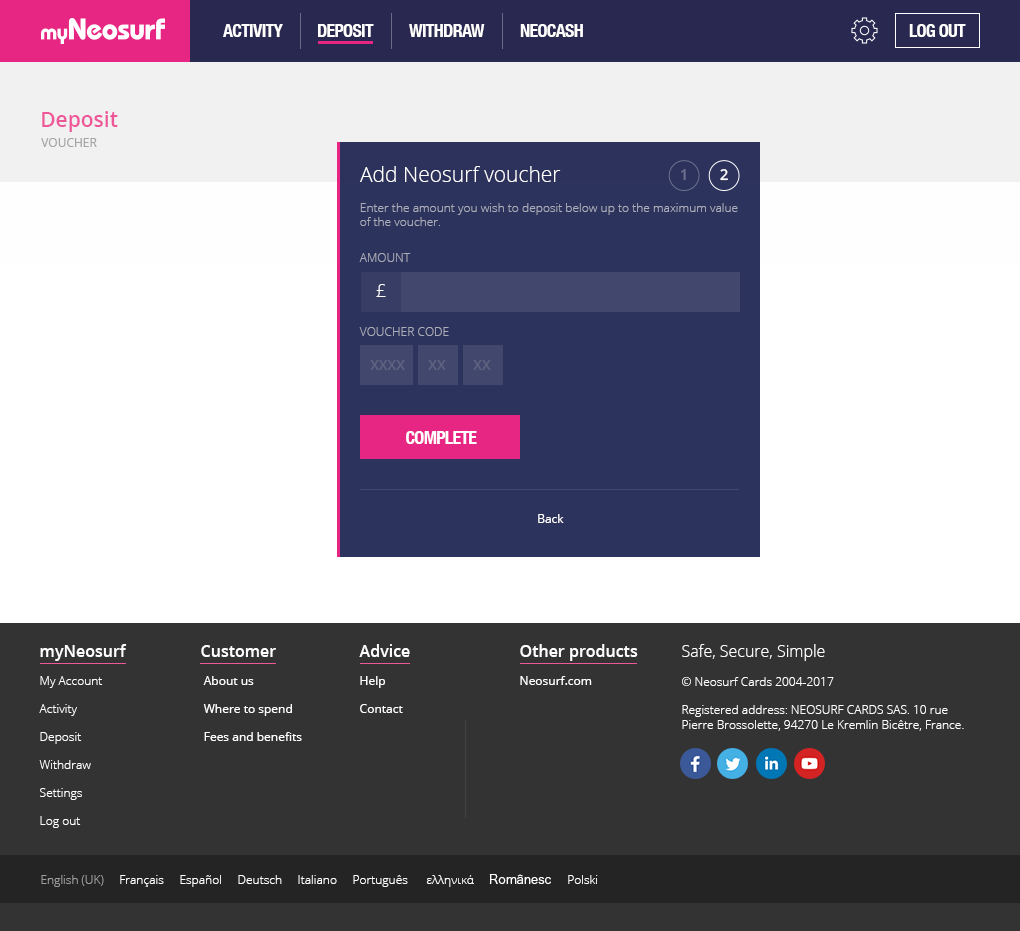Click Log out footer link
The image size is (1020, 931).
(60, 820)
